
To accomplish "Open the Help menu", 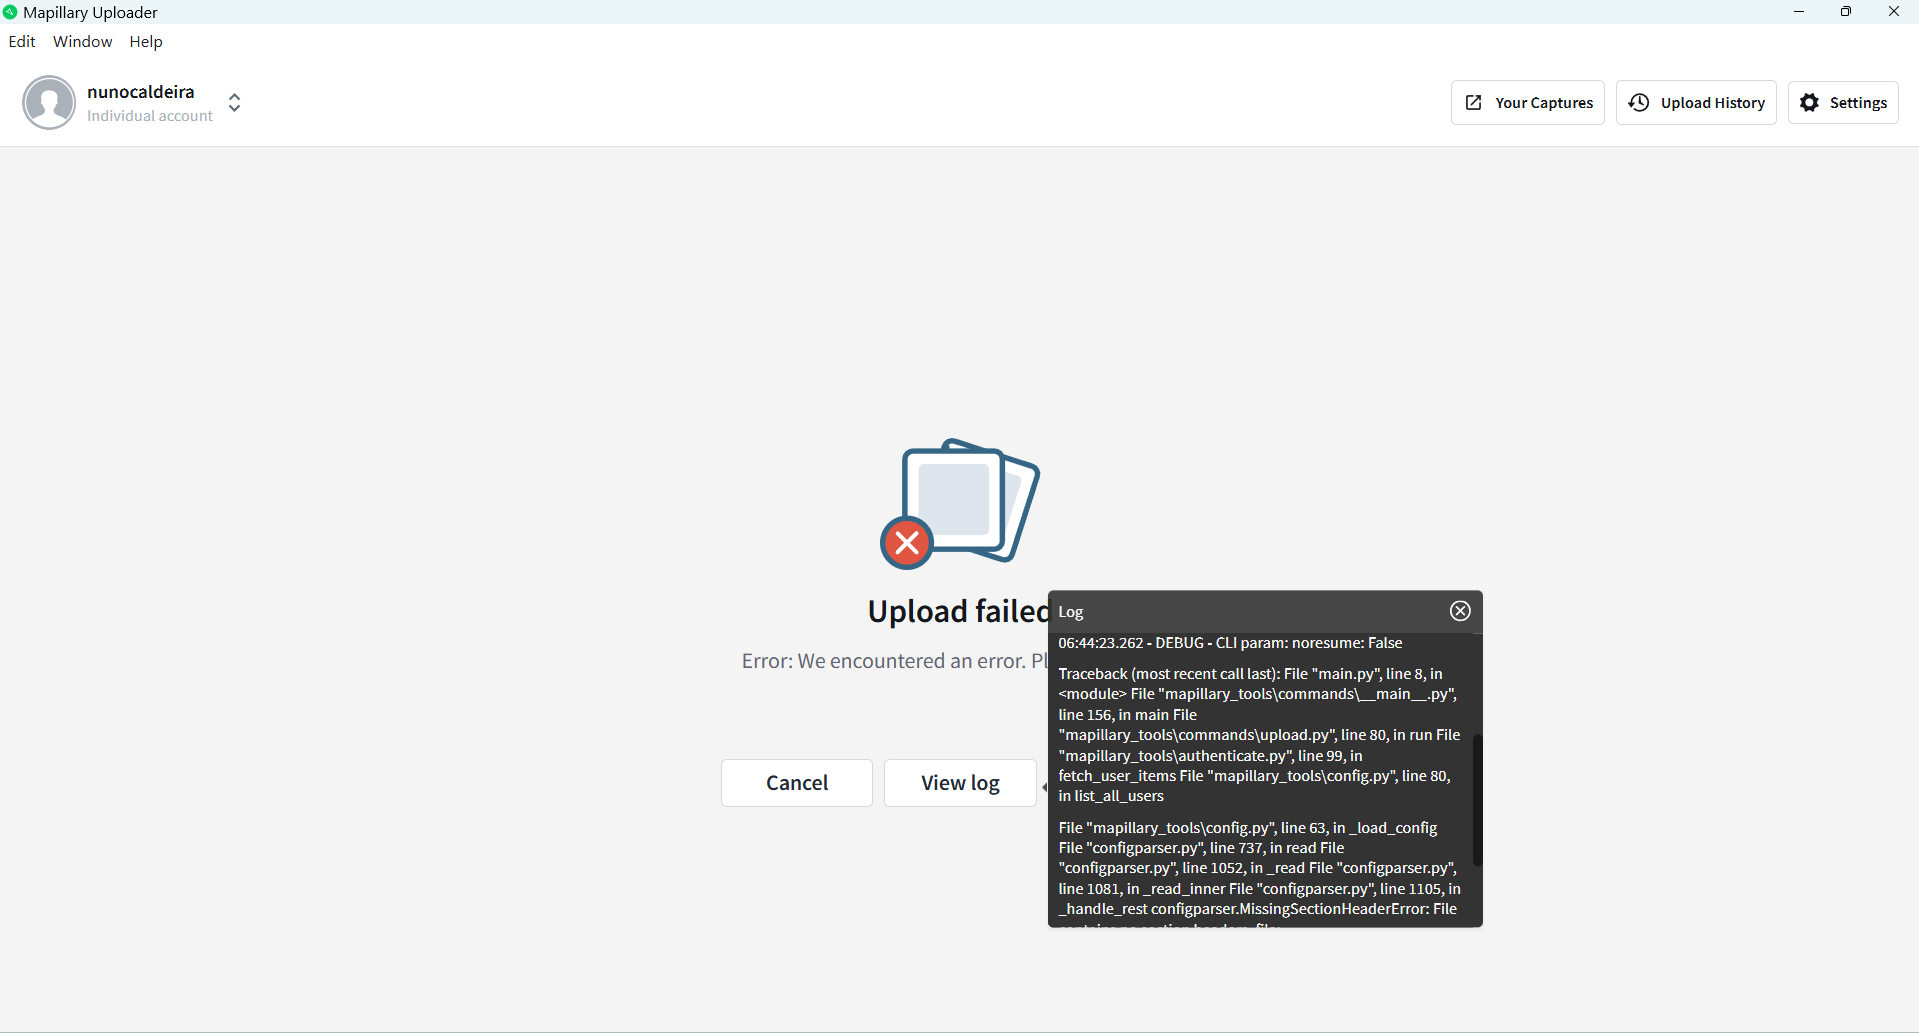I will pyautogui.click(x=146, y=41).
